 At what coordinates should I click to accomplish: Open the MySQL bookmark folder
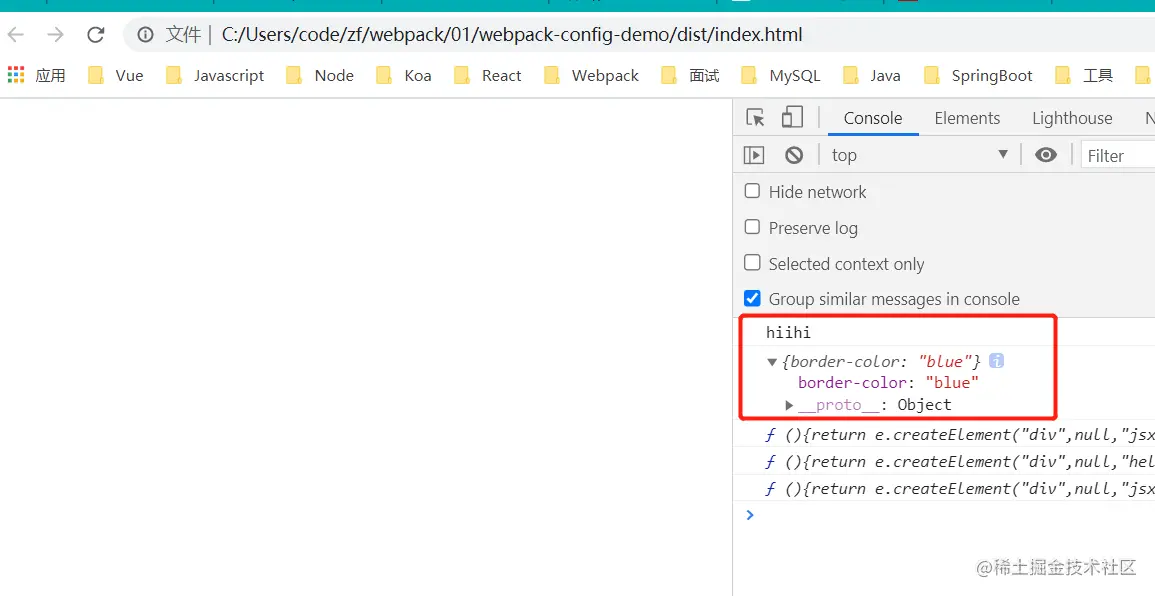[781, 75]
